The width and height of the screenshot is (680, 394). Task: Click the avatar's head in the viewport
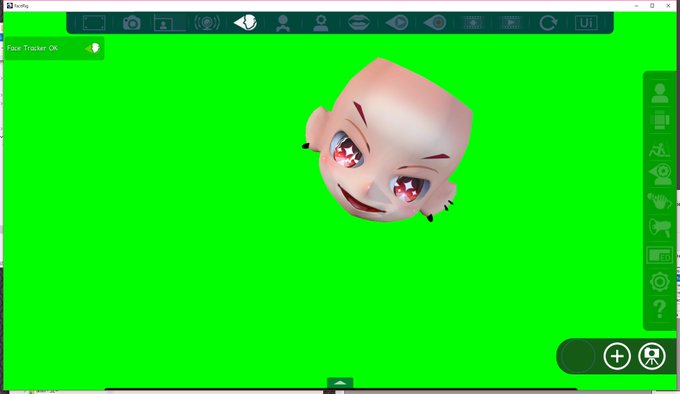click(388, 141)
